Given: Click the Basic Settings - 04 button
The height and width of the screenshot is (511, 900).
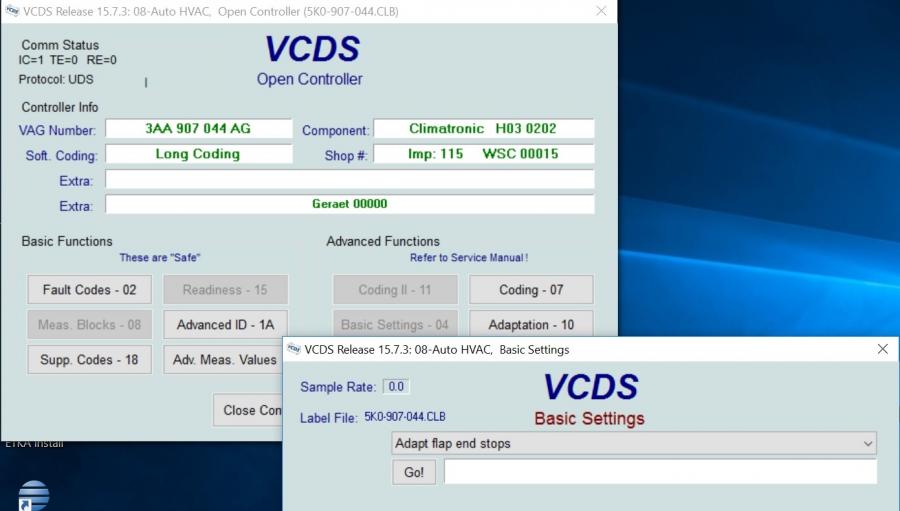Looking at the screenshot, I should coord(395,324).
